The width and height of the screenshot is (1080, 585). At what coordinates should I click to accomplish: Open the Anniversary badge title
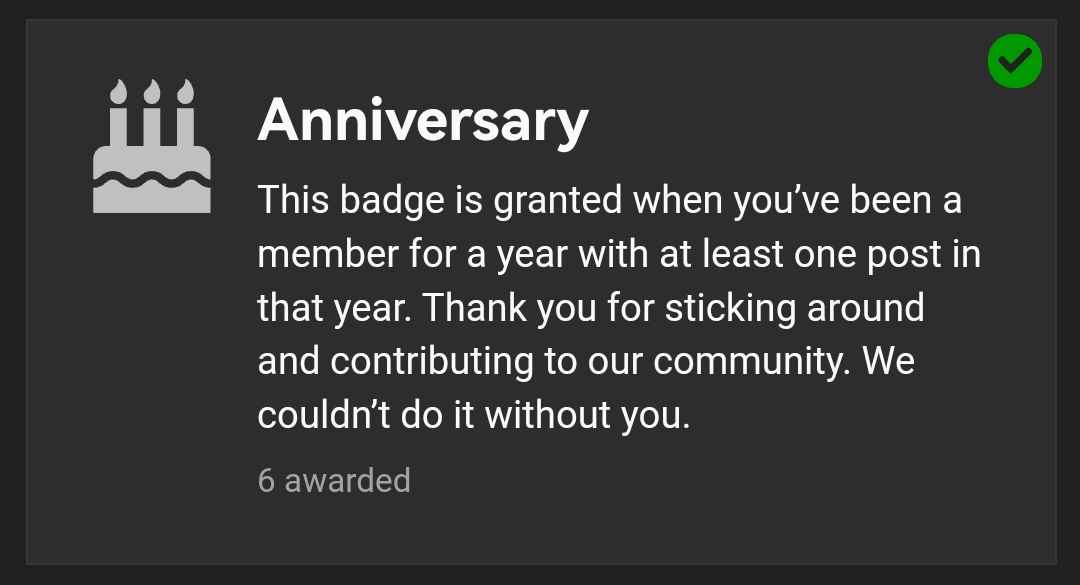[x=423, y=121]
